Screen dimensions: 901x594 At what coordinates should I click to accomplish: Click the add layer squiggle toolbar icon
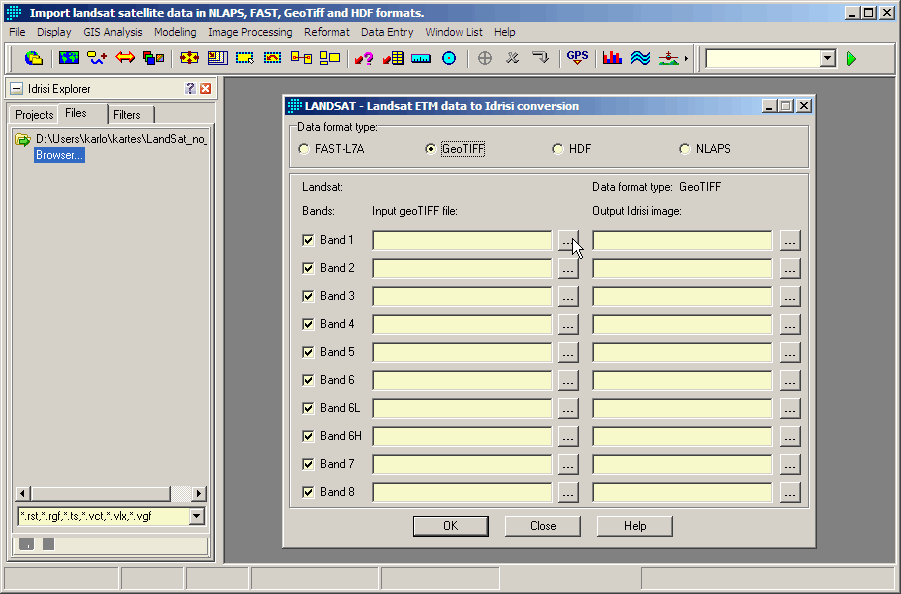point(97,58)
